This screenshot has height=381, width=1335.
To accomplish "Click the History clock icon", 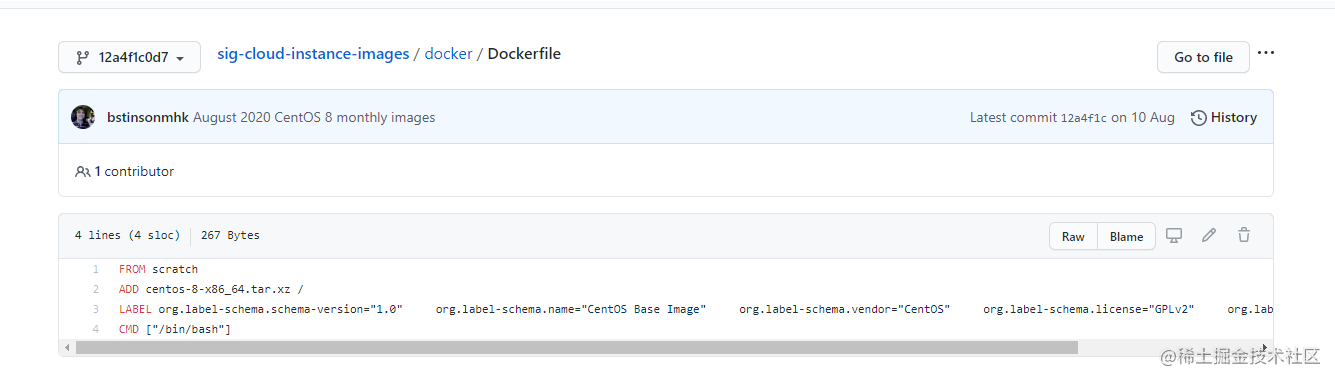I will 1198,118.
